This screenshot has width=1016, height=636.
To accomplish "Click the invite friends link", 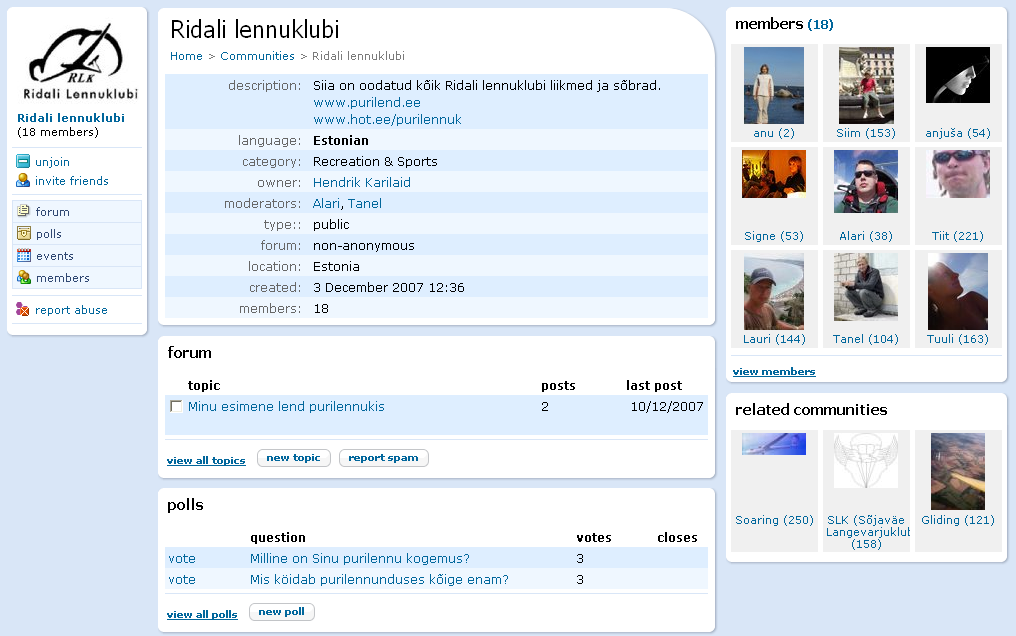I will pyautogui.click(x=72, y=181).
